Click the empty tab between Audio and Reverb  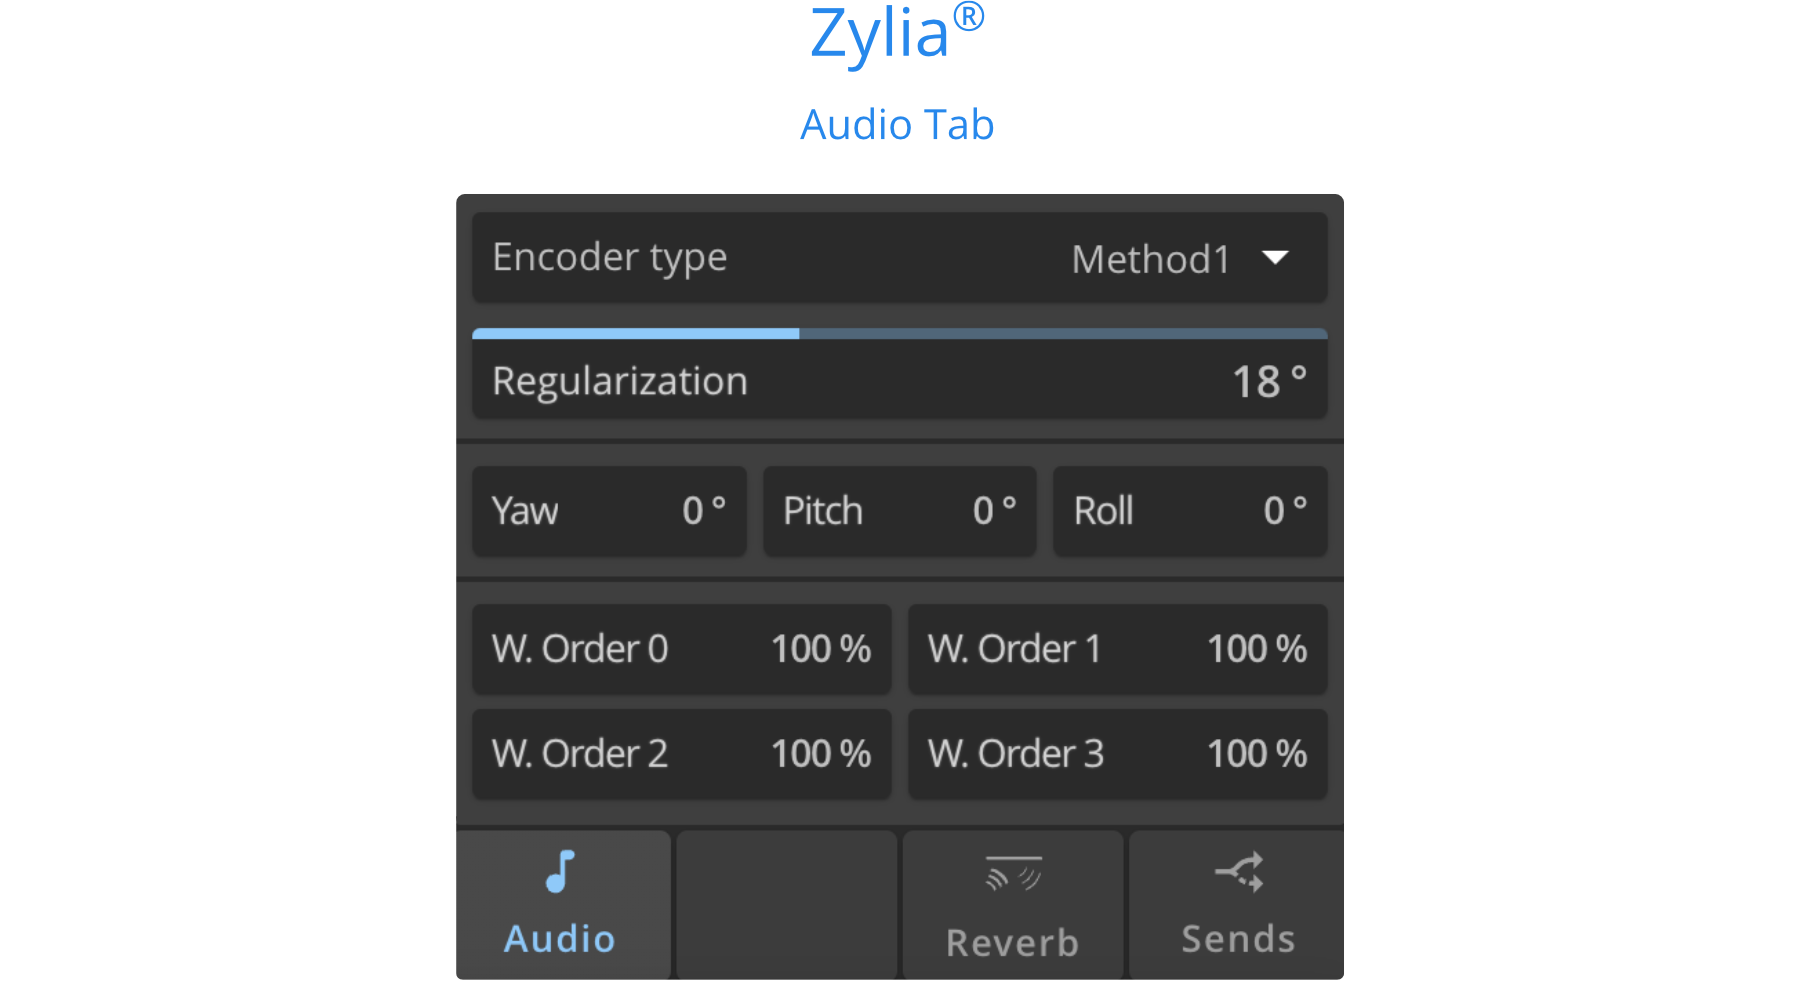[786, 904]
